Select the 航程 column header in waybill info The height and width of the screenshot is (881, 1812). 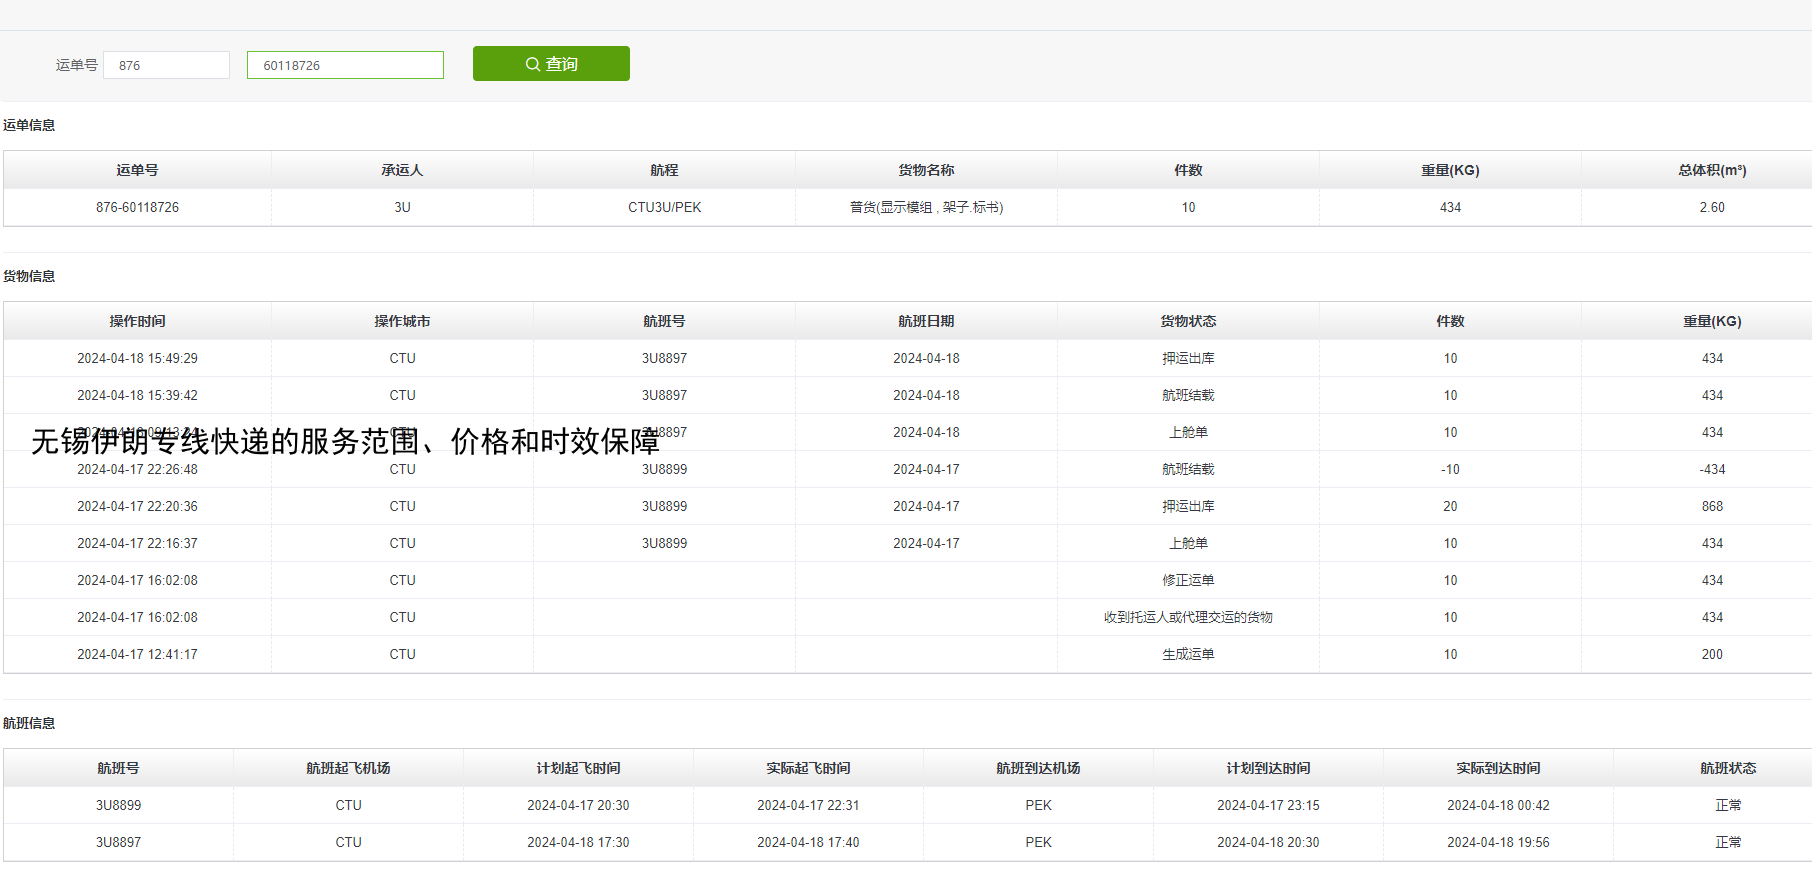tap(664, 170)
